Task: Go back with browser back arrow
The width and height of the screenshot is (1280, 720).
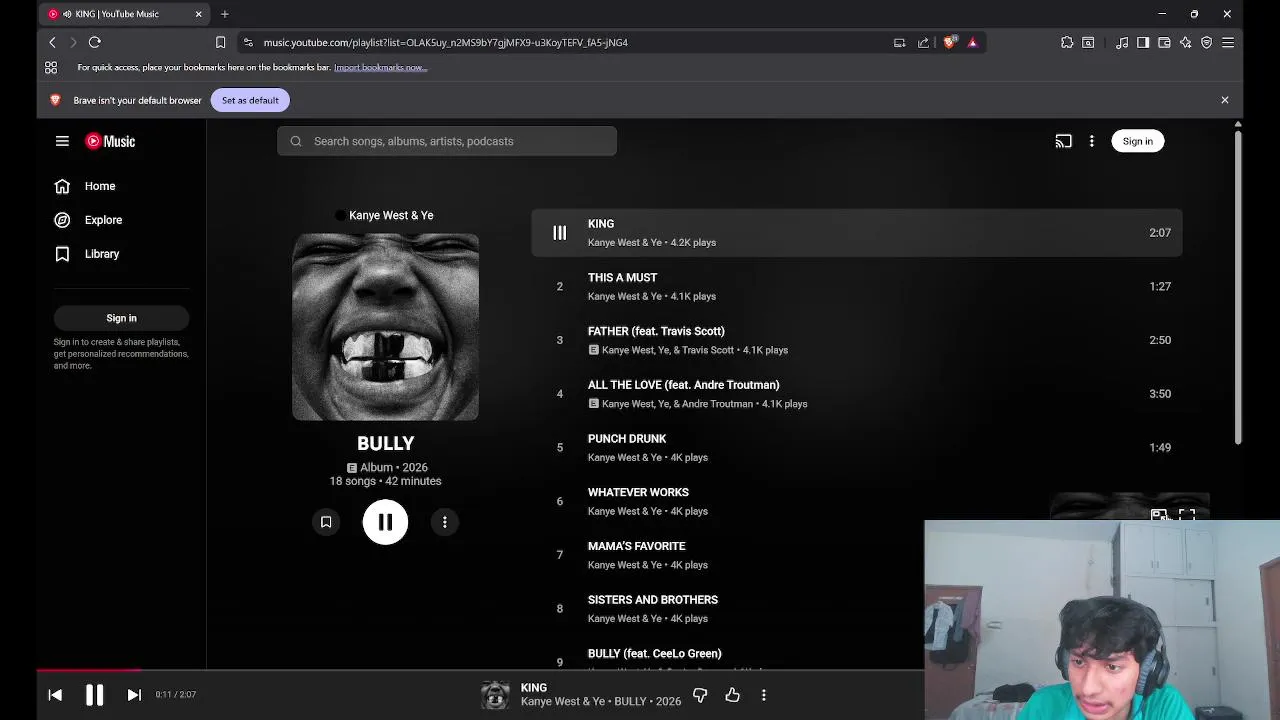Action: click(x=52, y=42)
